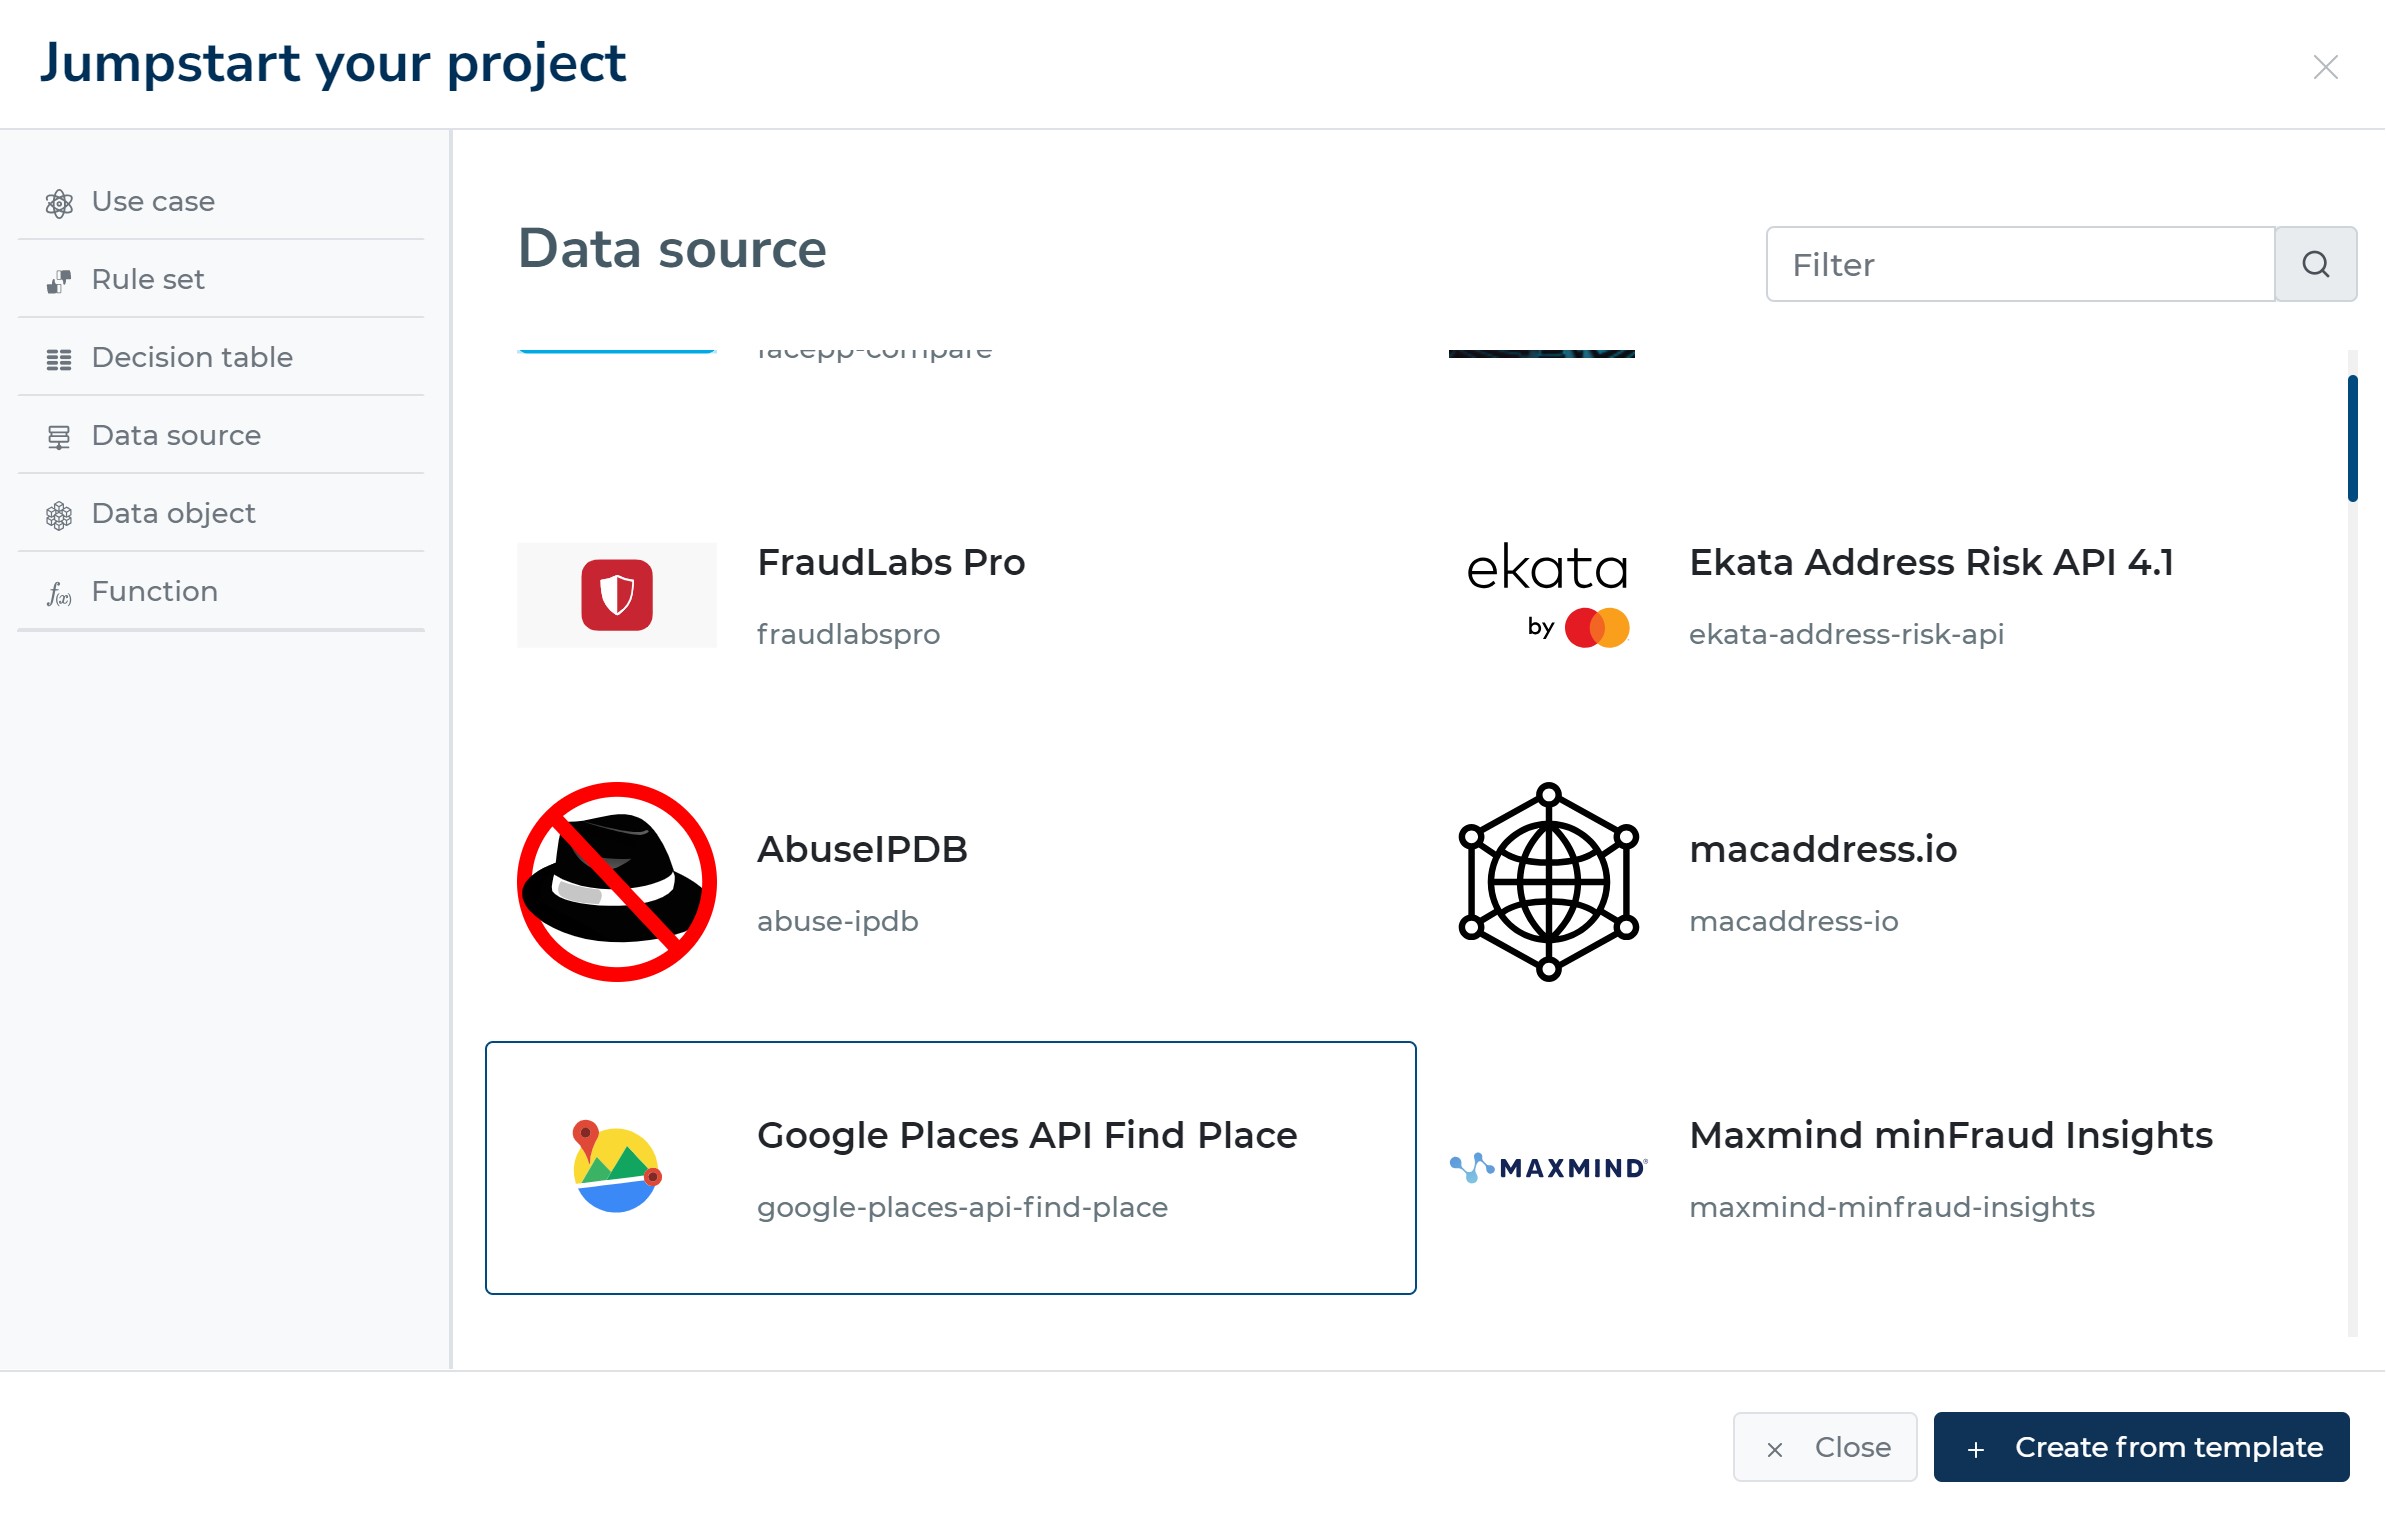2386x1518 pixels.
Task: Select FraudLabs Pro template title
Action: (891, 562)
